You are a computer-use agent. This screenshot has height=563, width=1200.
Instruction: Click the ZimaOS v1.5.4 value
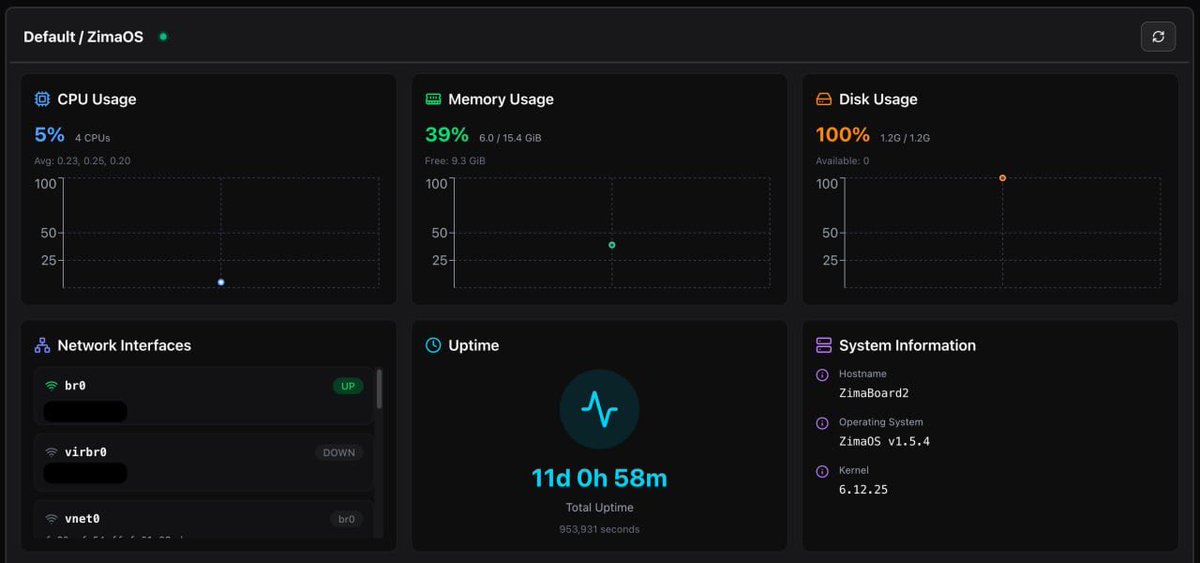point(885,441)
